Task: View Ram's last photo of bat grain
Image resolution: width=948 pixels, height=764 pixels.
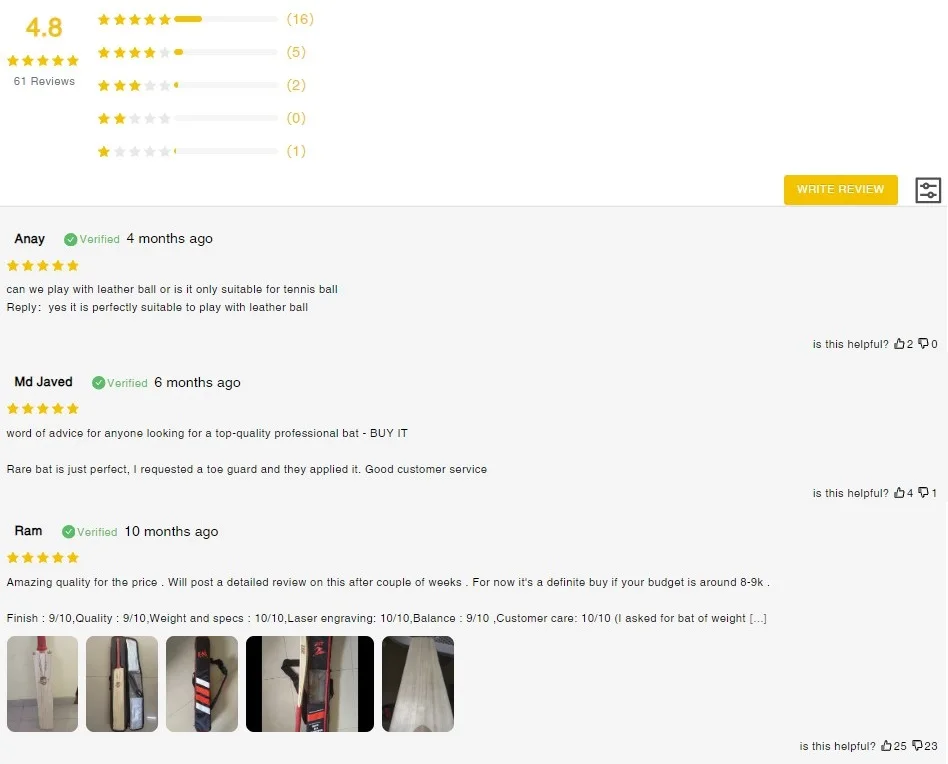Action: (418, 684)
